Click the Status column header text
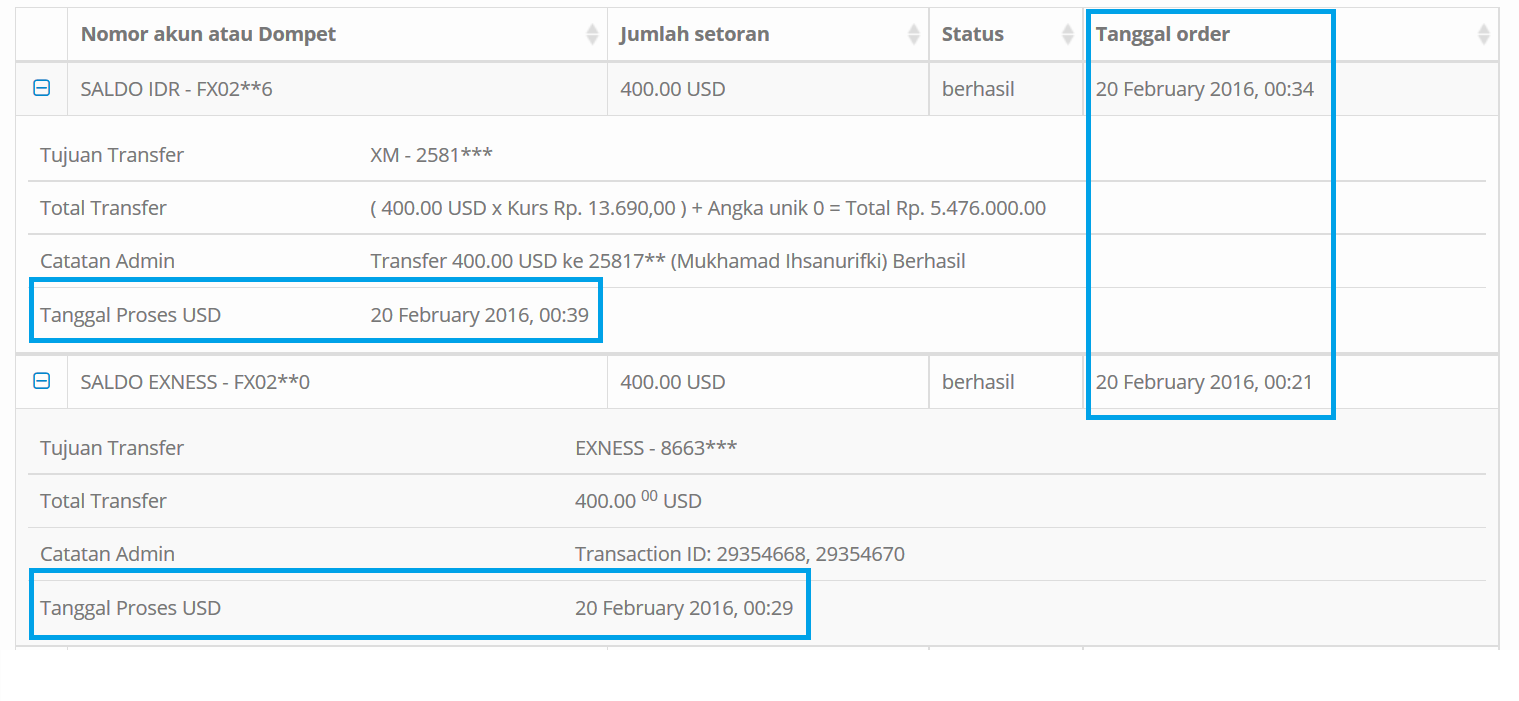This screenshot has height=701, width=1519. 972,34
